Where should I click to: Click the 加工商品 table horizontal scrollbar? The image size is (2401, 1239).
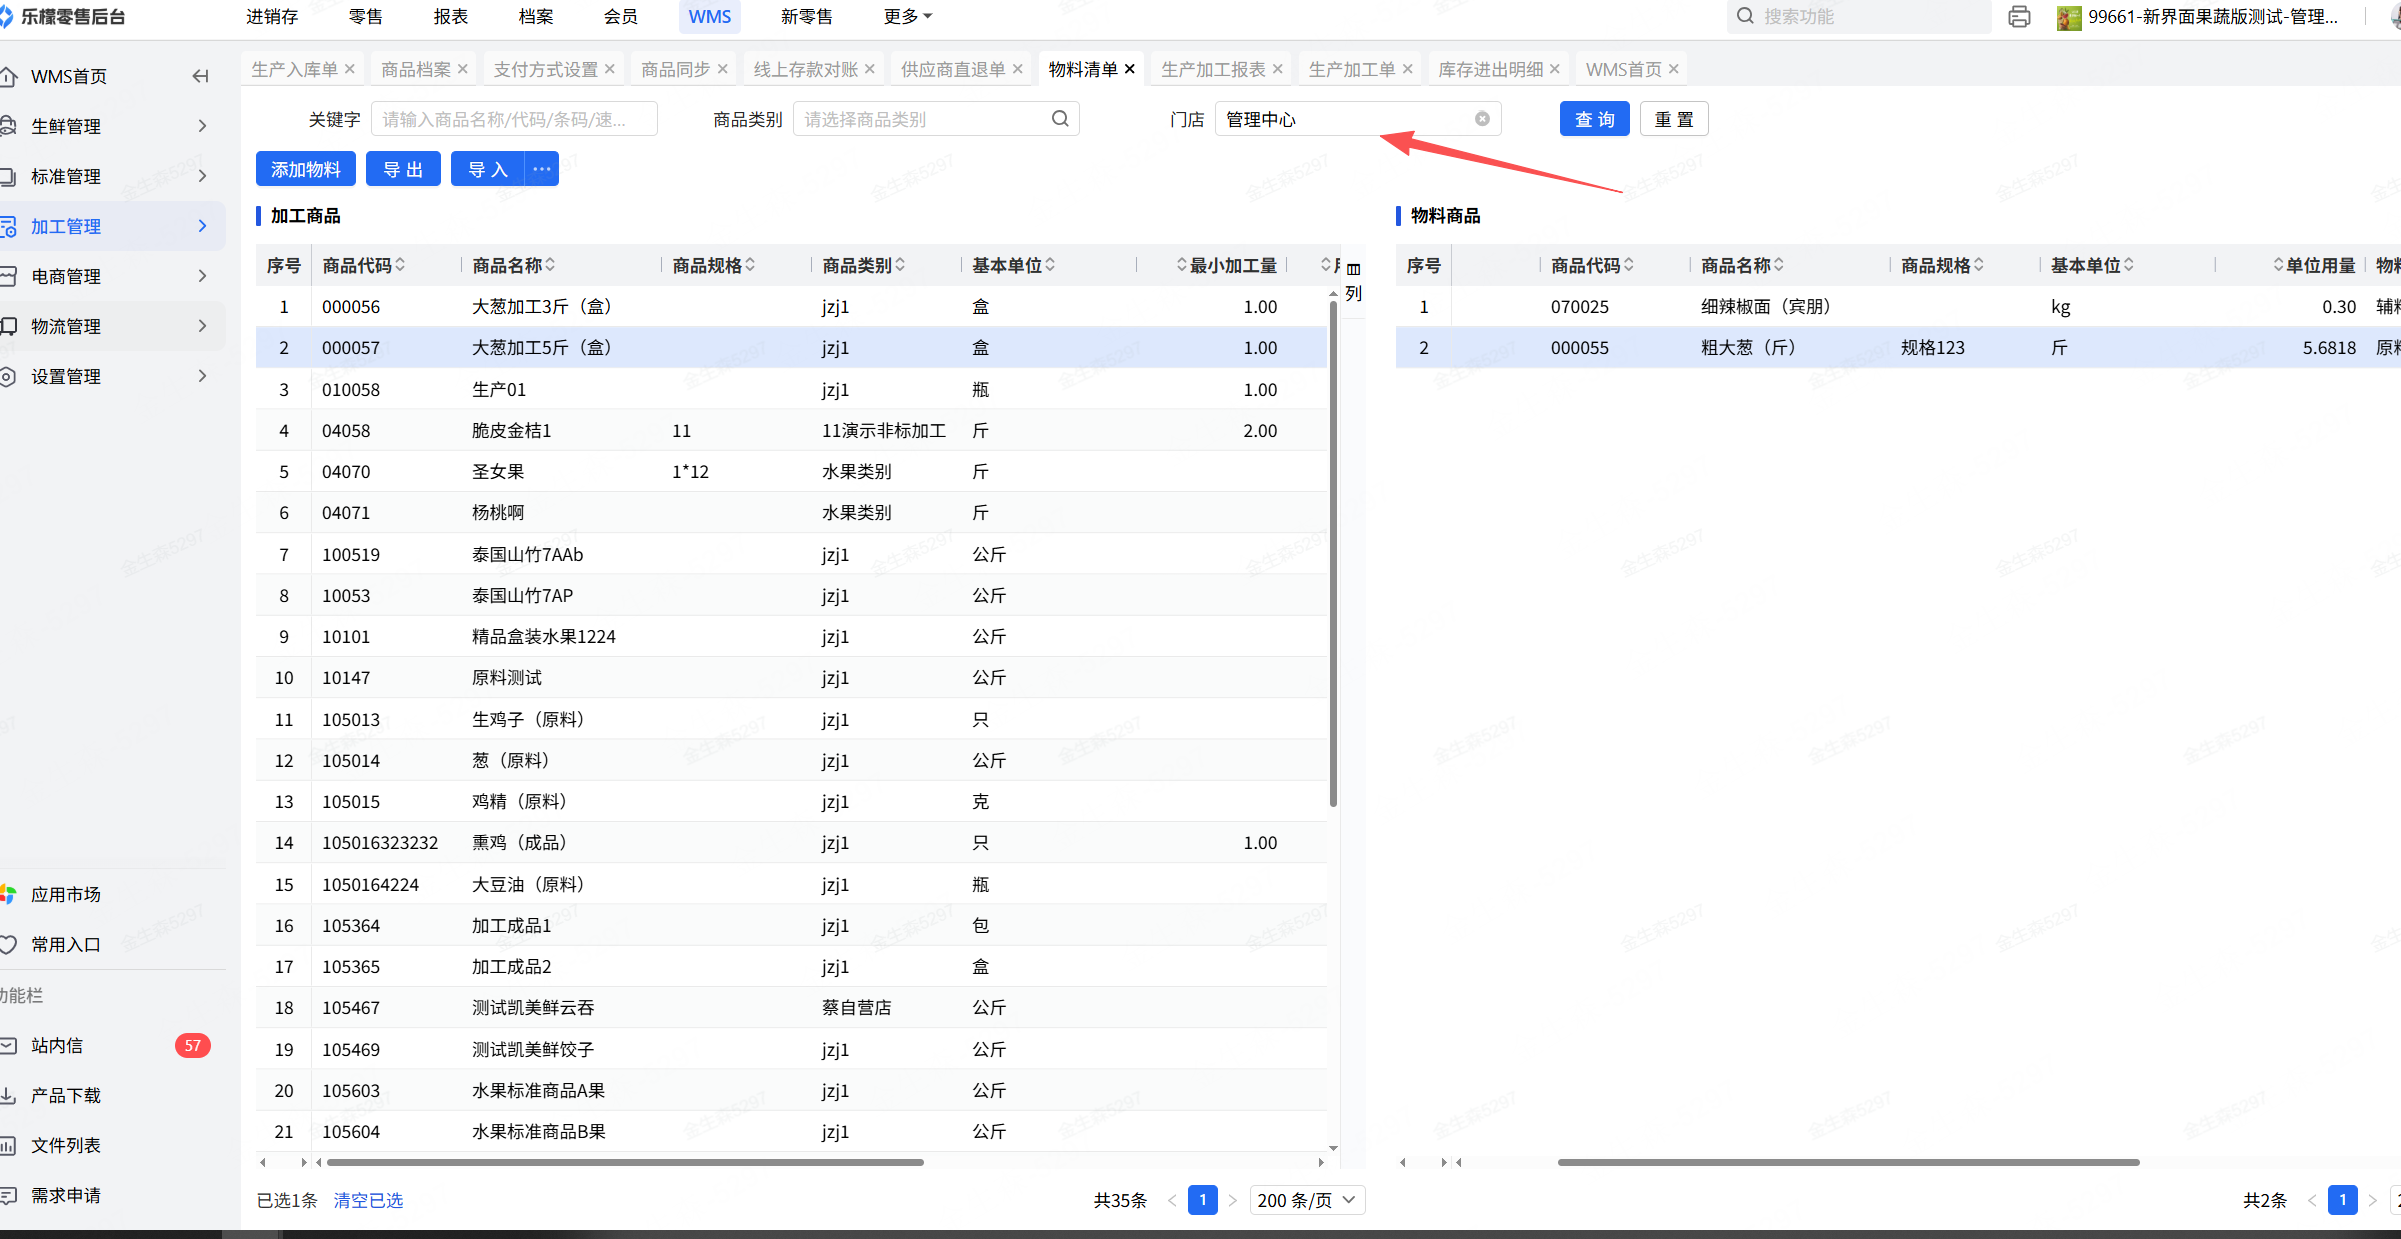coord(625,1162)
